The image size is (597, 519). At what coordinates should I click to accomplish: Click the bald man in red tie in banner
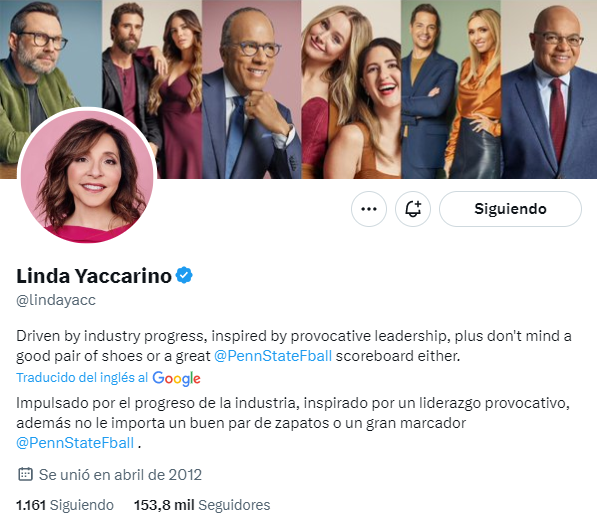click(549, 89)
